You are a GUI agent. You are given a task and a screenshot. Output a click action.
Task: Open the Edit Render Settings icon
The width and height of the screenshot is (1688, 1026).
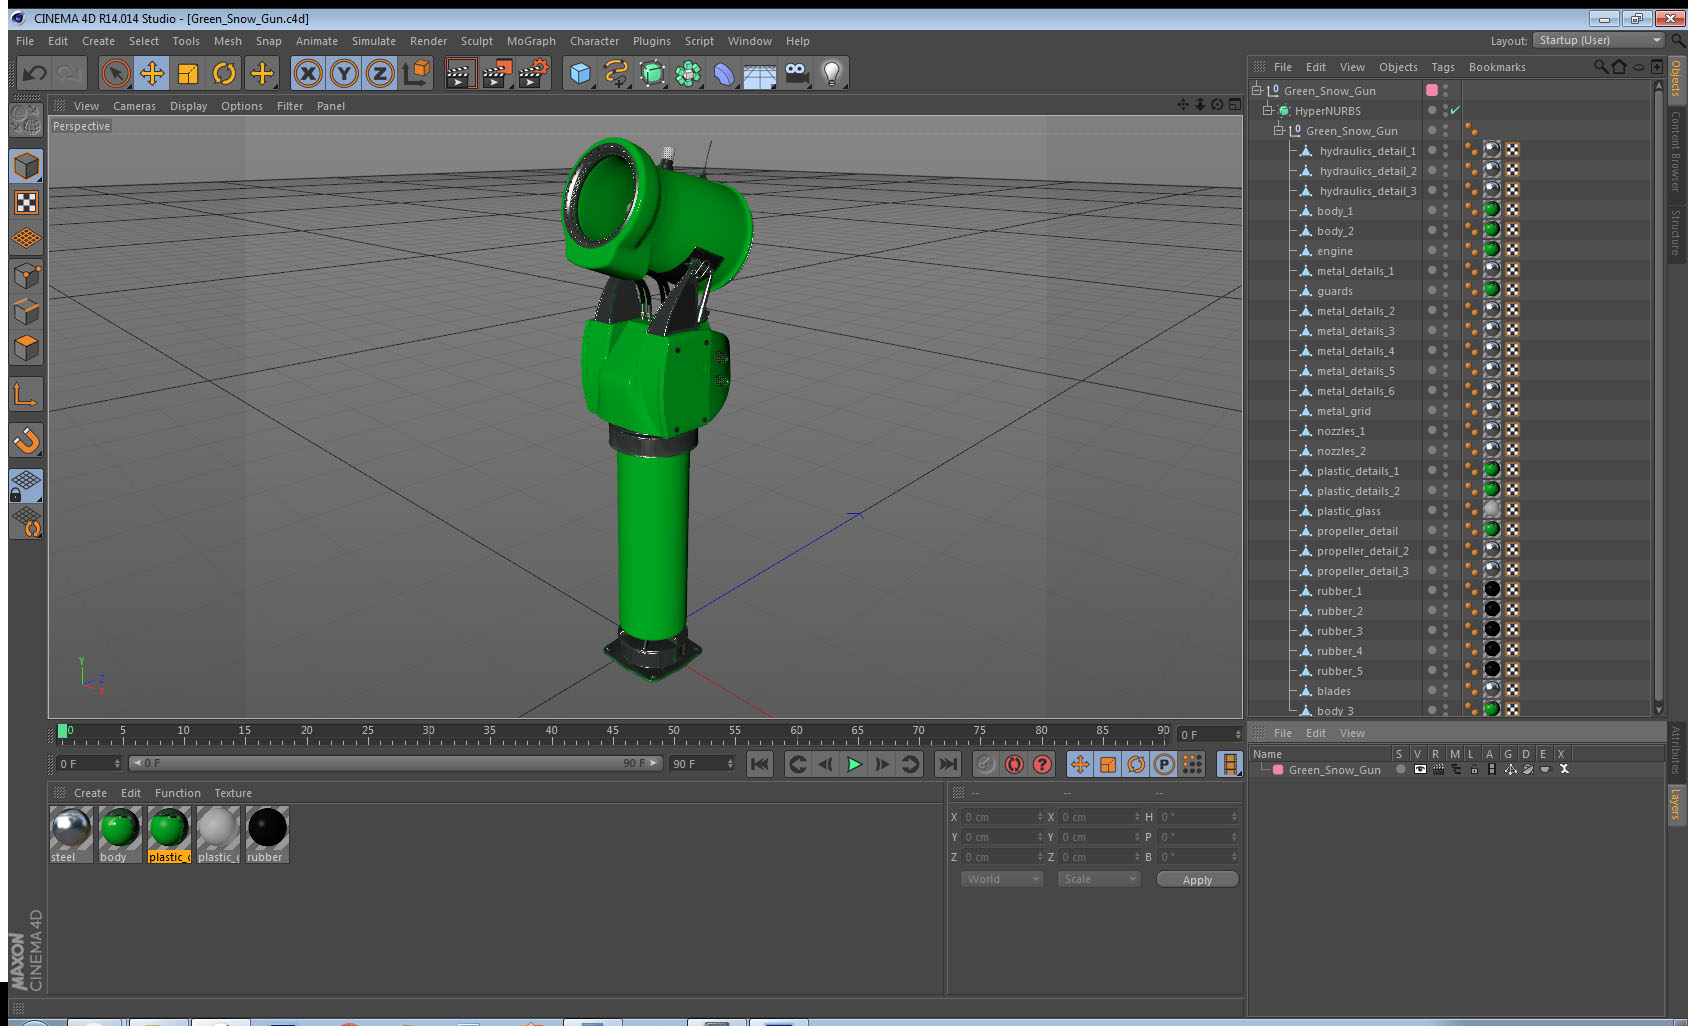click(x=533, y=73)
